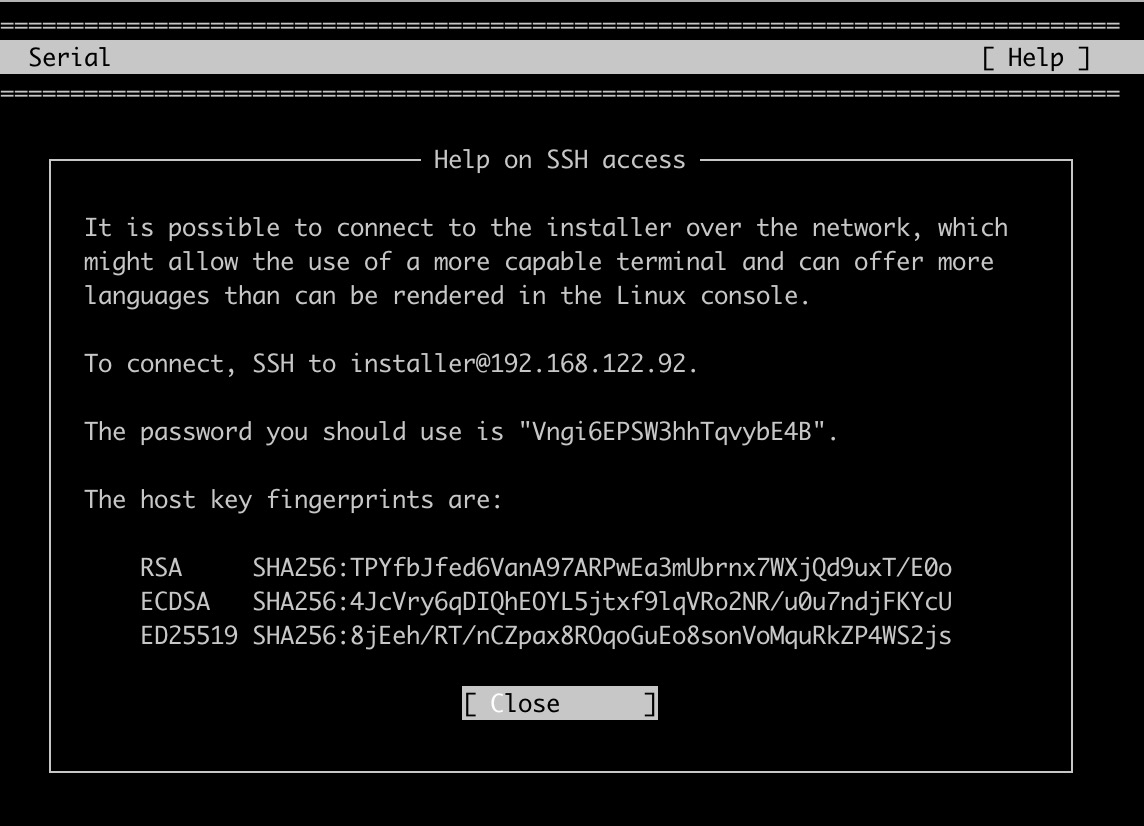Screen dimensions: 1144x826
Task: Click the intro paragraph's first line
Action: 546,228
